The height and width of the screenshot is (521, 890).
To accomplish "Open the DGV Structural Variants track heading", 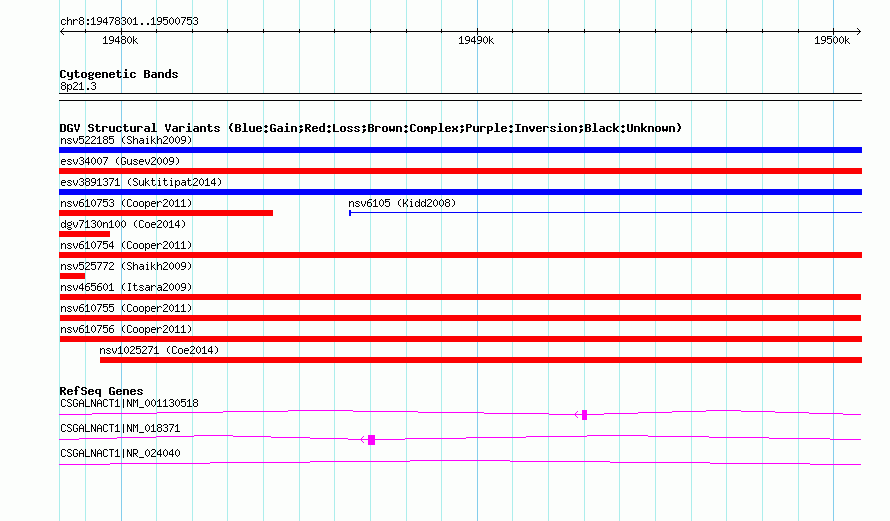I will click(x=370, y=128).
